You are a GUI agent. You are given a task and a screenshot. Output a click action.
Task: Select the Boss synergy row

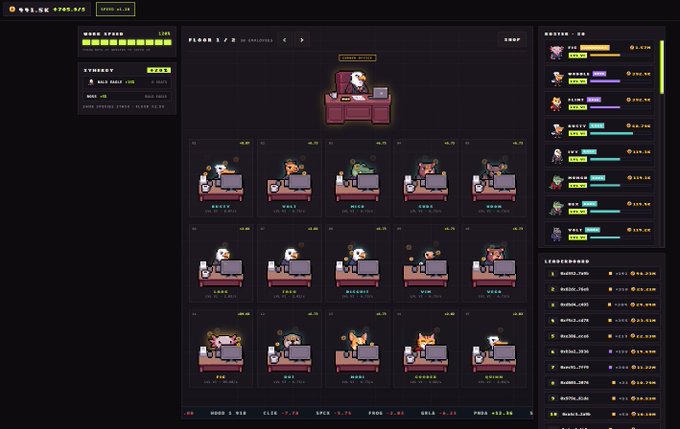point(127,96)
